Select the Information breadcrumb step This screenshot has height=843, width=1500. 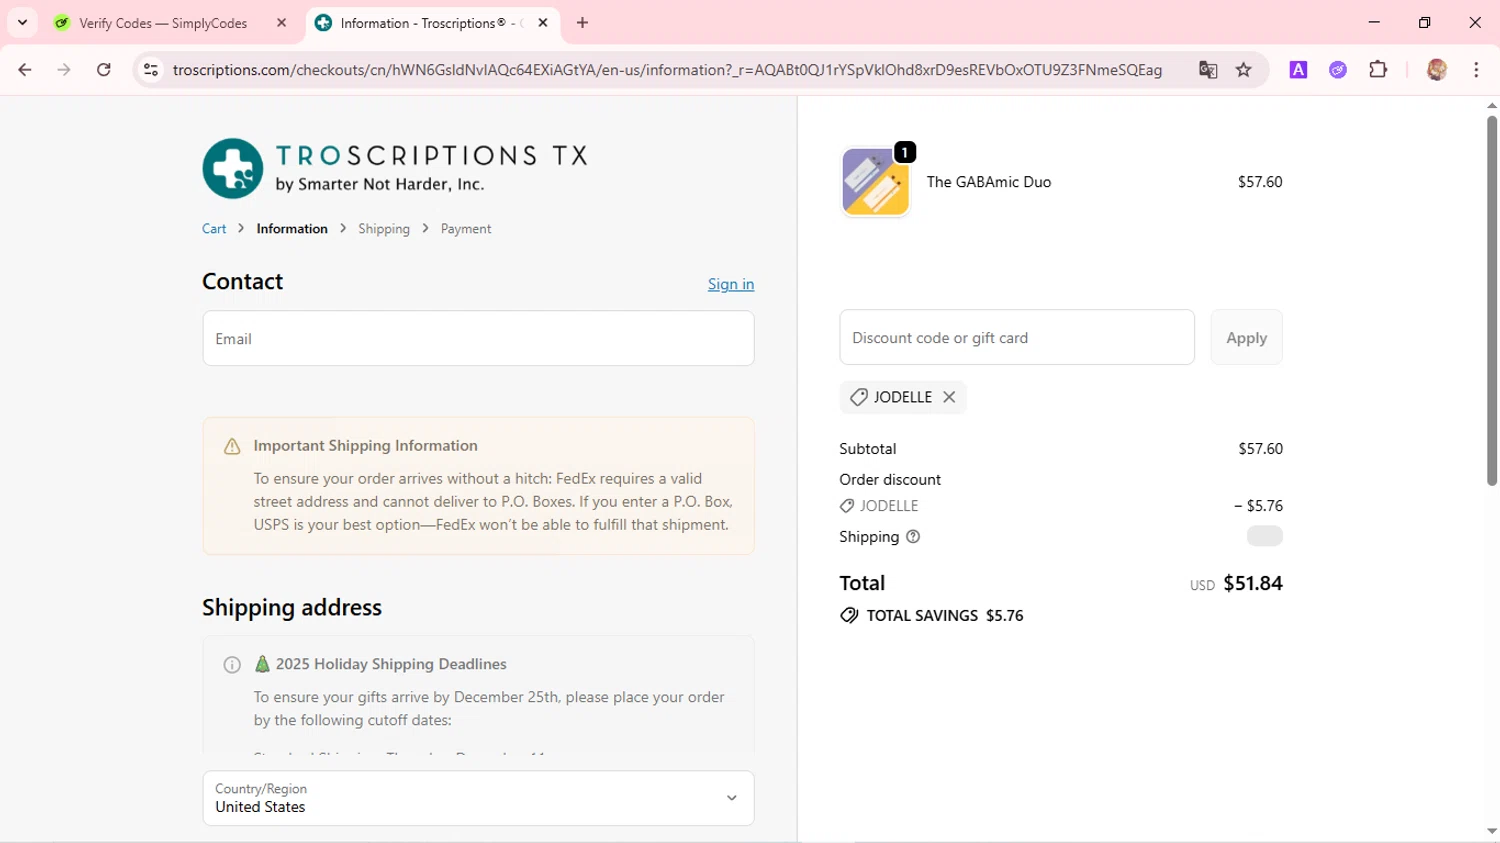292,229
